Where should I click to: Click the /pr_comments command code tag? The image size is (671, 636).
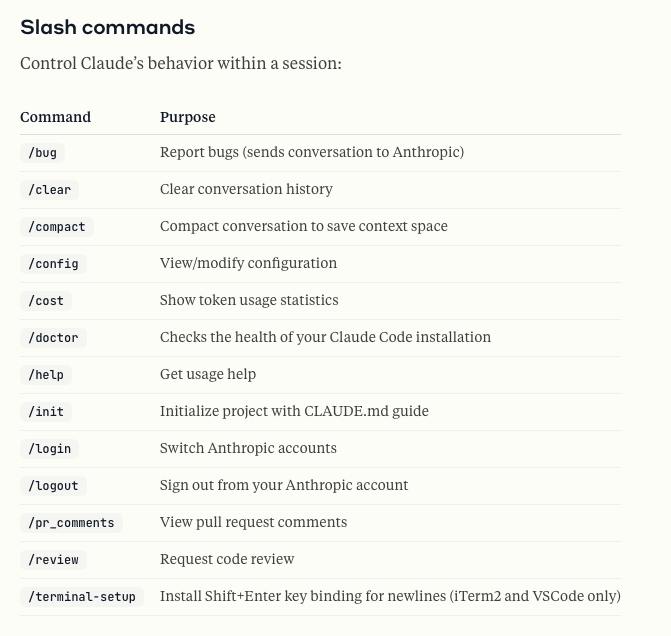(x=71, y=523)
